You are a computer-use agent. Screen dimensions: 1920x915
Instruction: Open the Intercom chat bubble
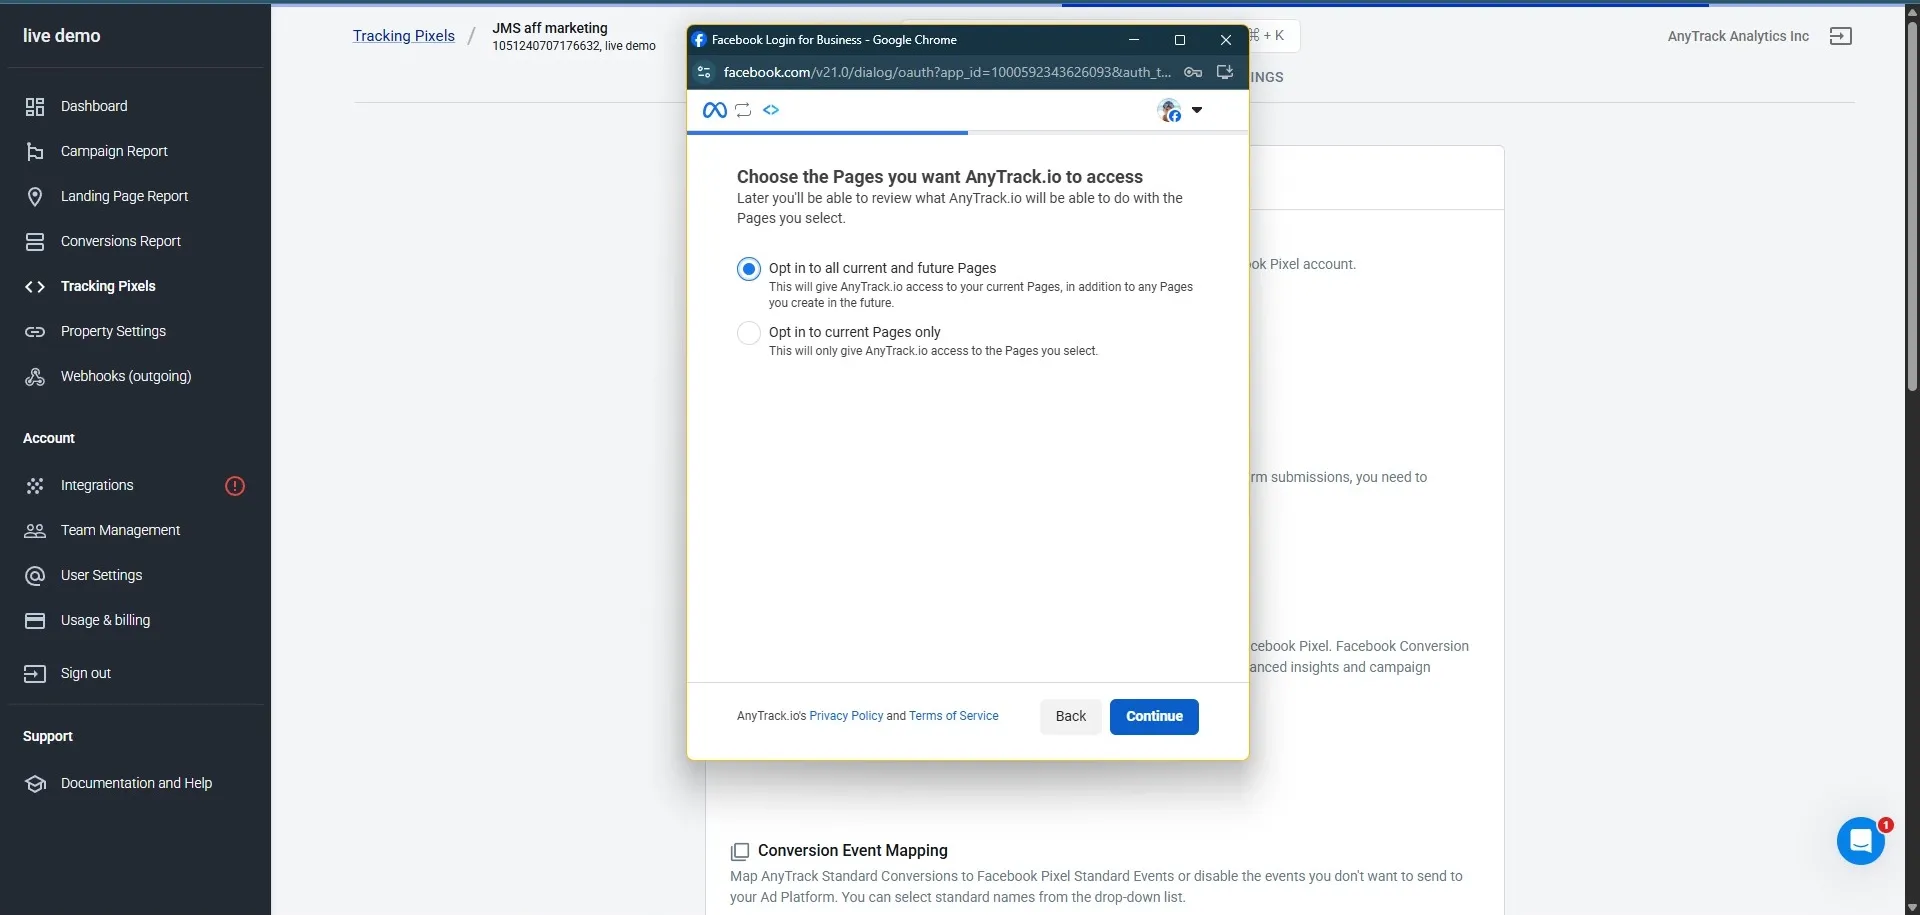tap(1861, 841)
